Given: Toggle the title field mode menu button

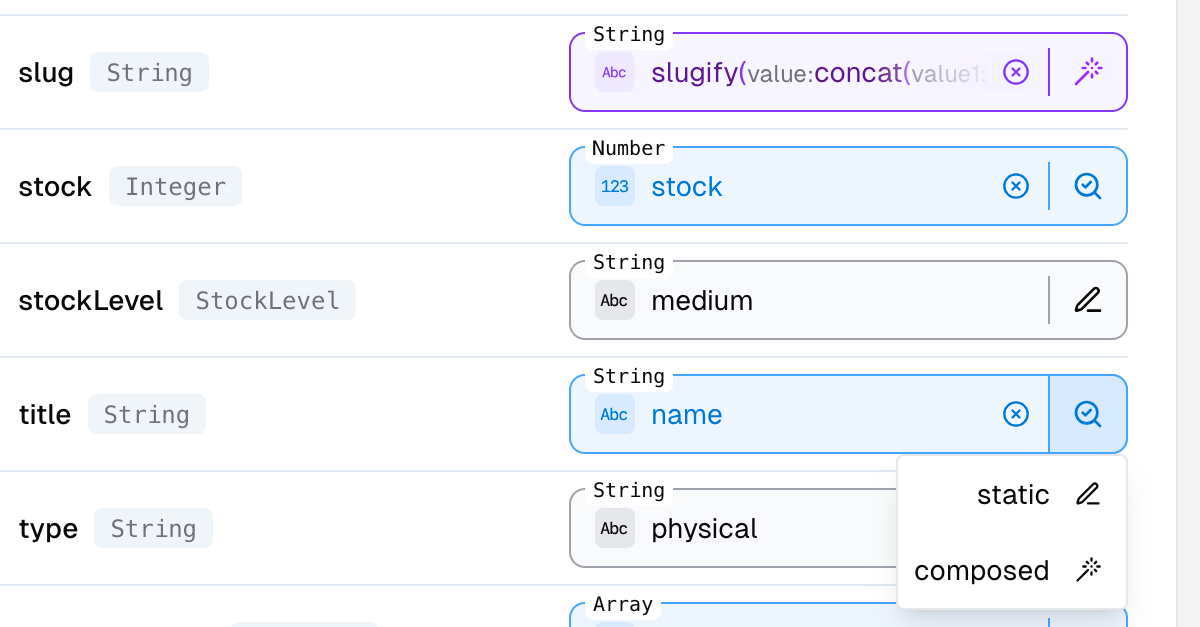Looking at the screenshot, I should 1088,414.
